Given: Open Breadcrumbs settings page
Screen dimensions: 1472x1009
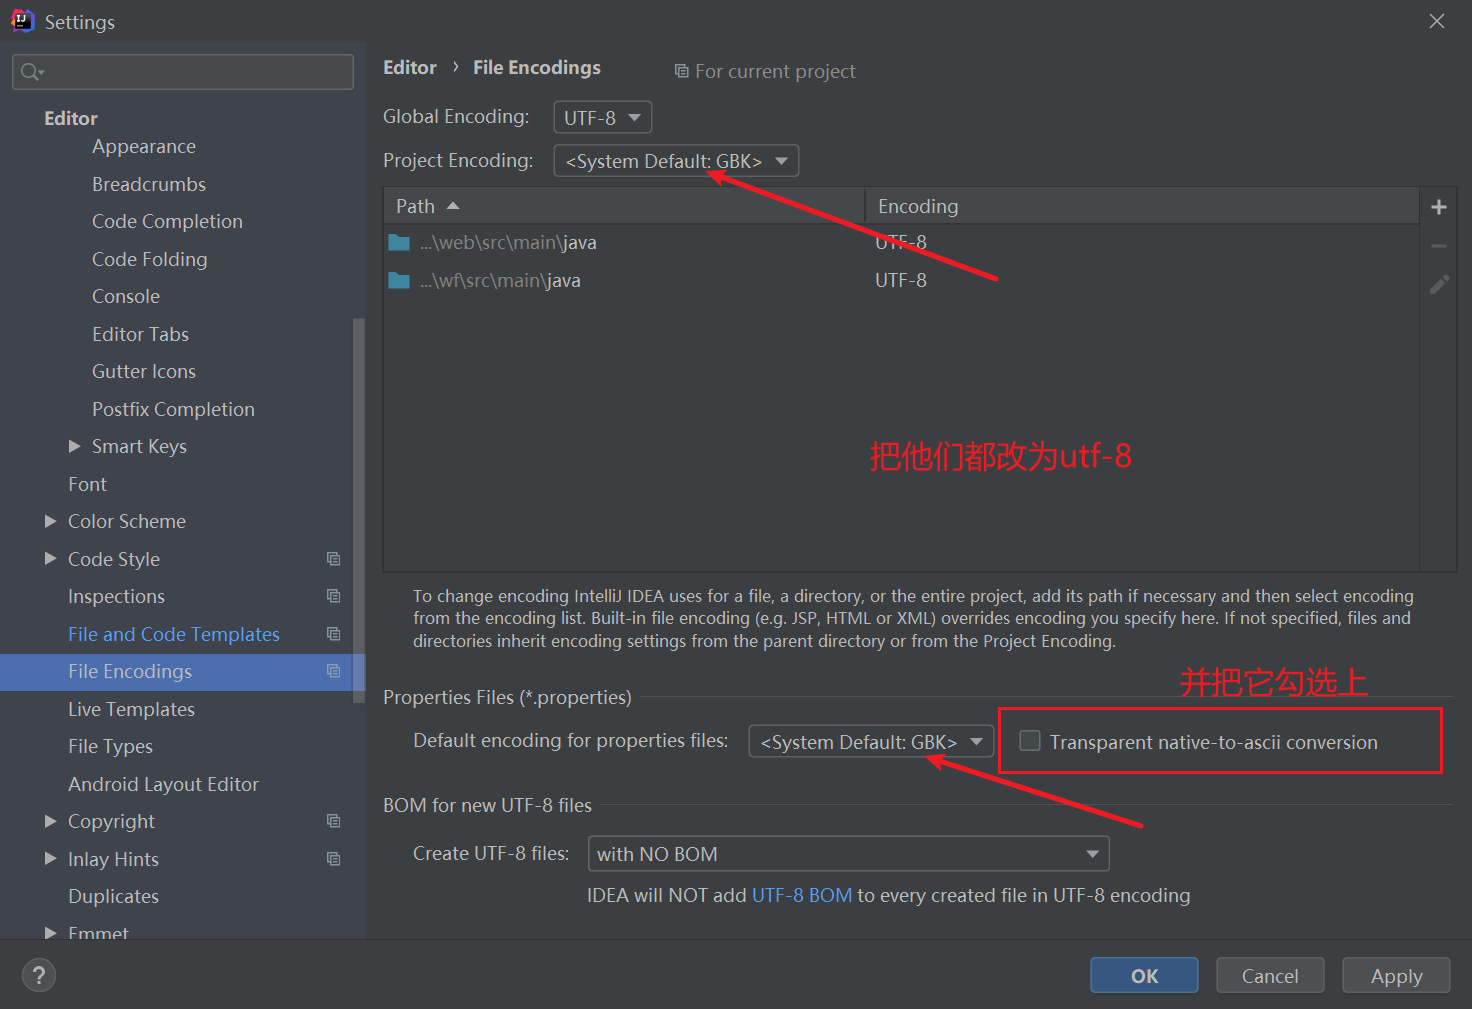Looking at the screenshot, I should [149, 184].
